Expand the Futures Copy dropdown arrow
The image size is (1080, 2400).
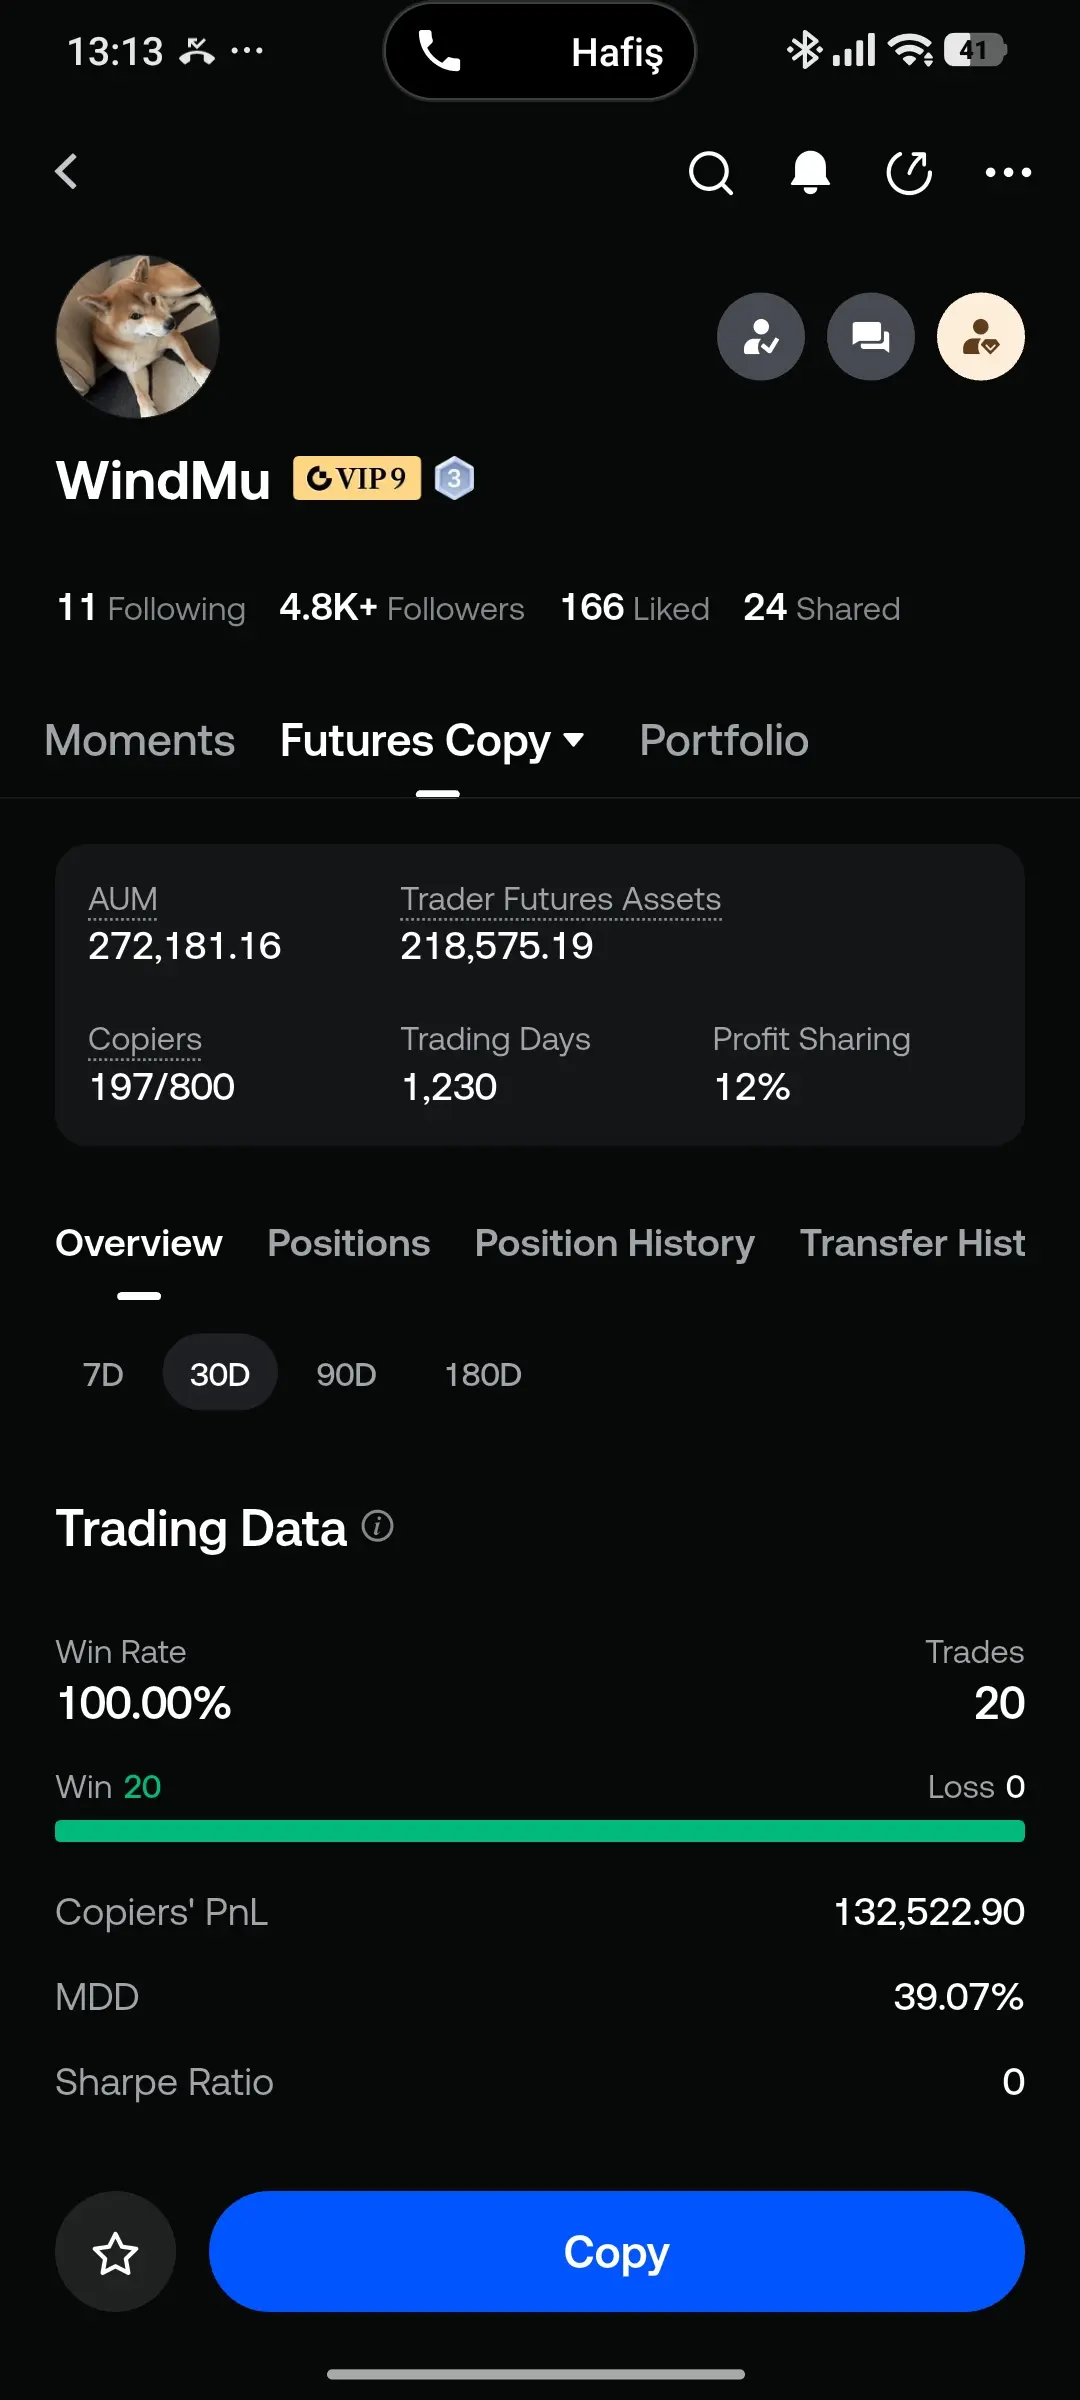click(574, 741)
